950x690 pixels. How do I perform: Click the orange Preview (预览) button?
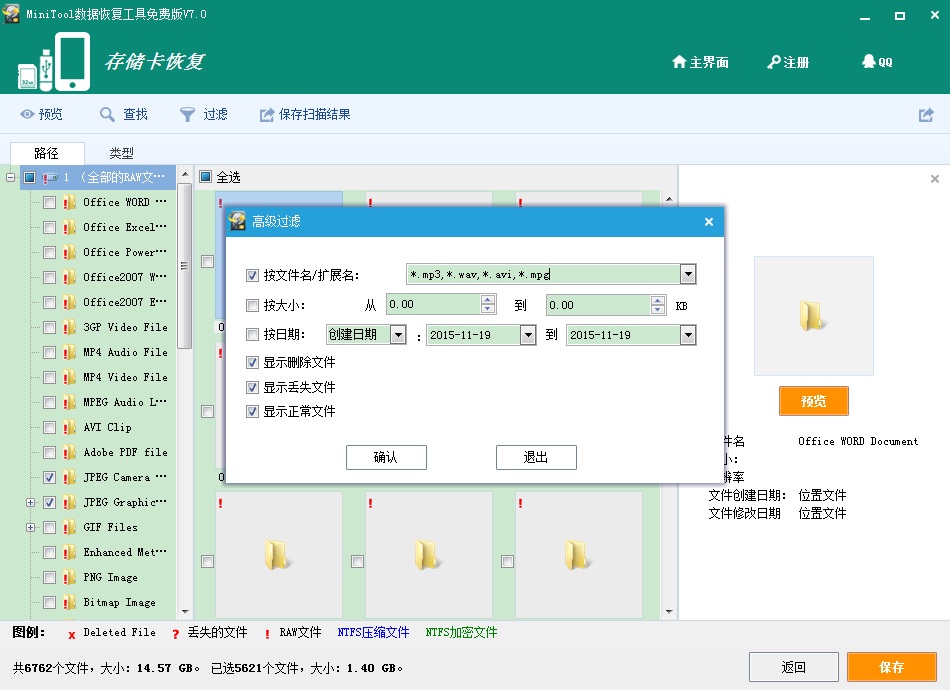[x=814, y=401]
